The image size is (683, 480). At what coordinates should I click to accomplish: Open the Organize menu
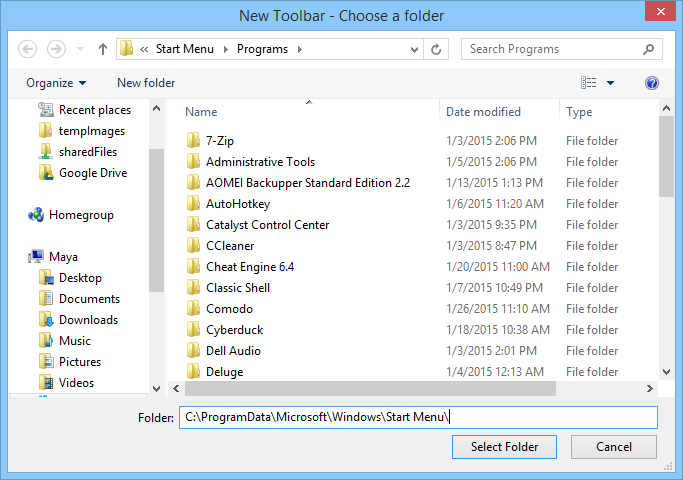(x=56, y=83)
